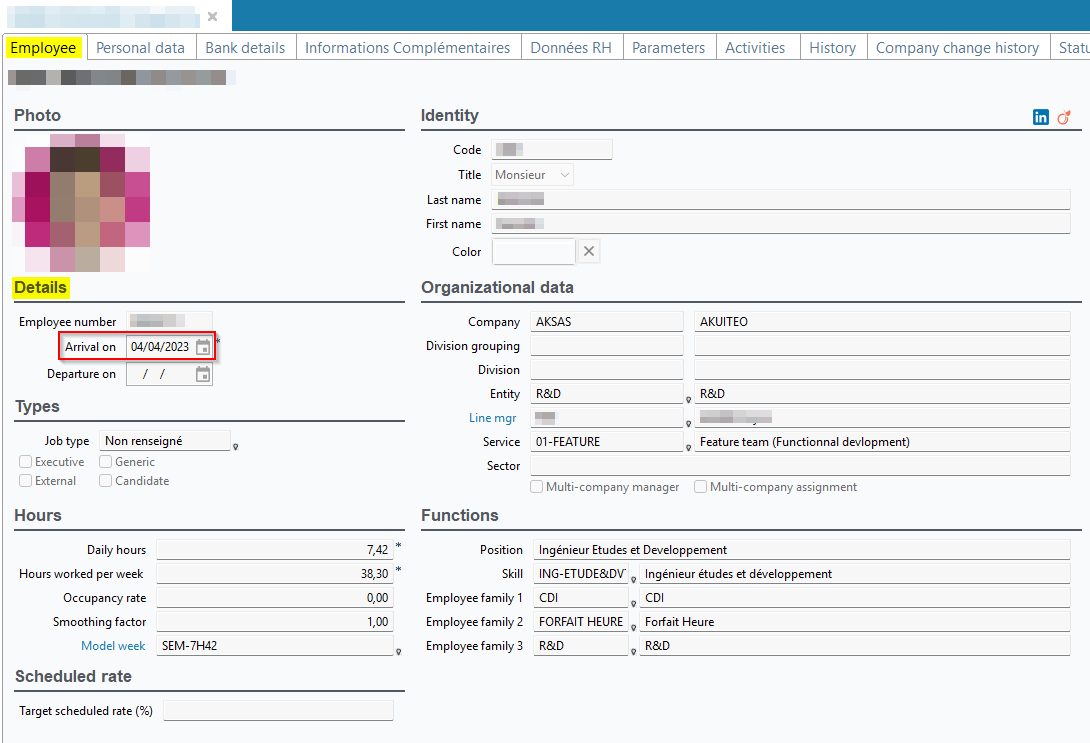Clear the Color field with X button
This screenshot has width=1090, height=743.
pyautogui.click(x=589, y=252)
